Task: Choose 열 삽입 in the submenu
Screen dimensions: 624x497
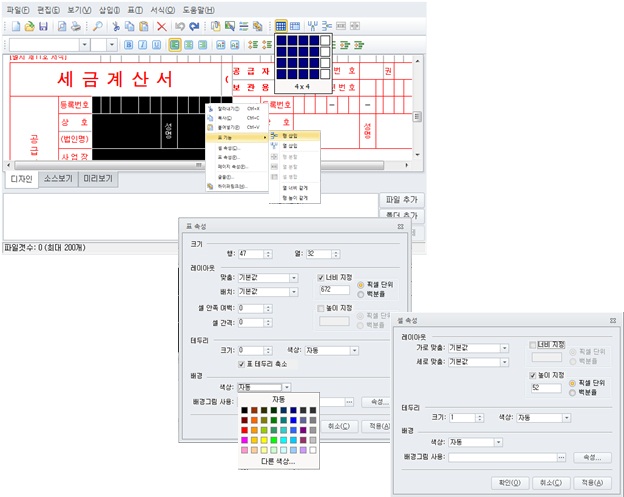Action: pos(295,146)
